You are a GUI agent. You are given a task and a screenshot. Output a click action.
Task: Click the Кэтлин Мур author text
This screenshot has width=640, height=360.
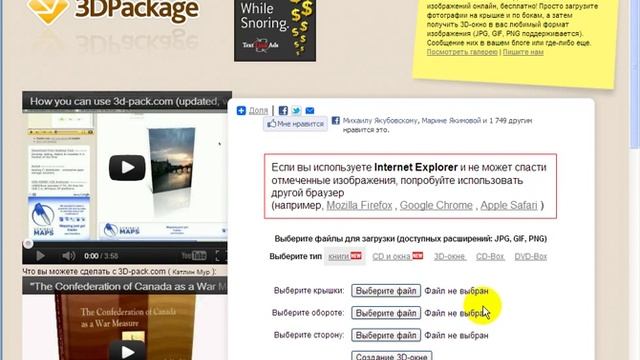point(191,271)
